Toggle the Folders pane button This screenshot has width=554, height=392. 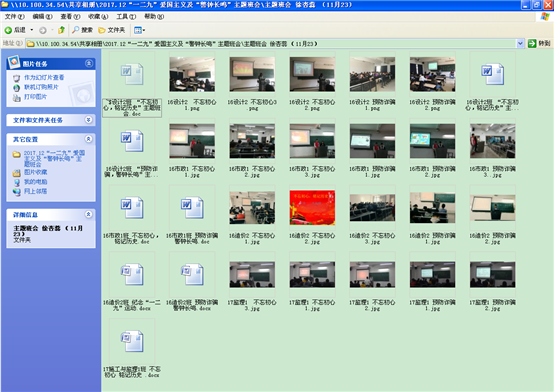point(112,30)
